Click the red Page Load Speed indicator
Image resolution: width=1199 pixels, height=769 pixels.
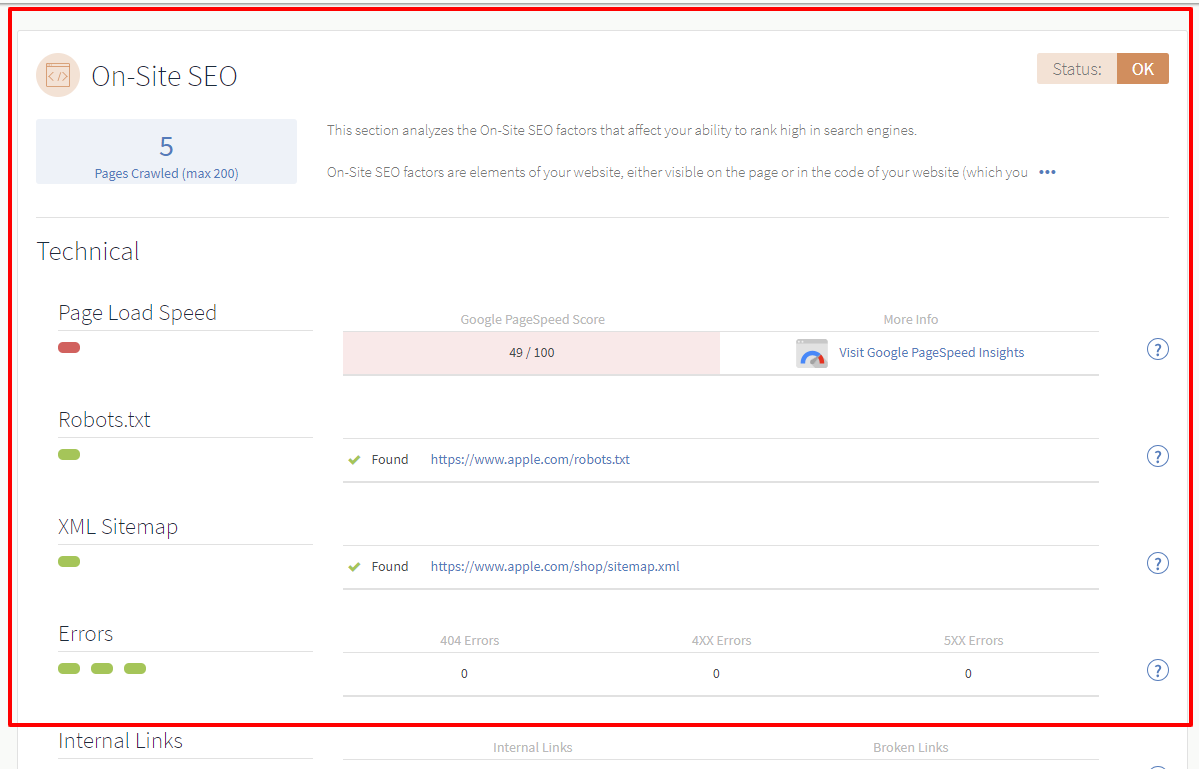click(x=69, y=348)
